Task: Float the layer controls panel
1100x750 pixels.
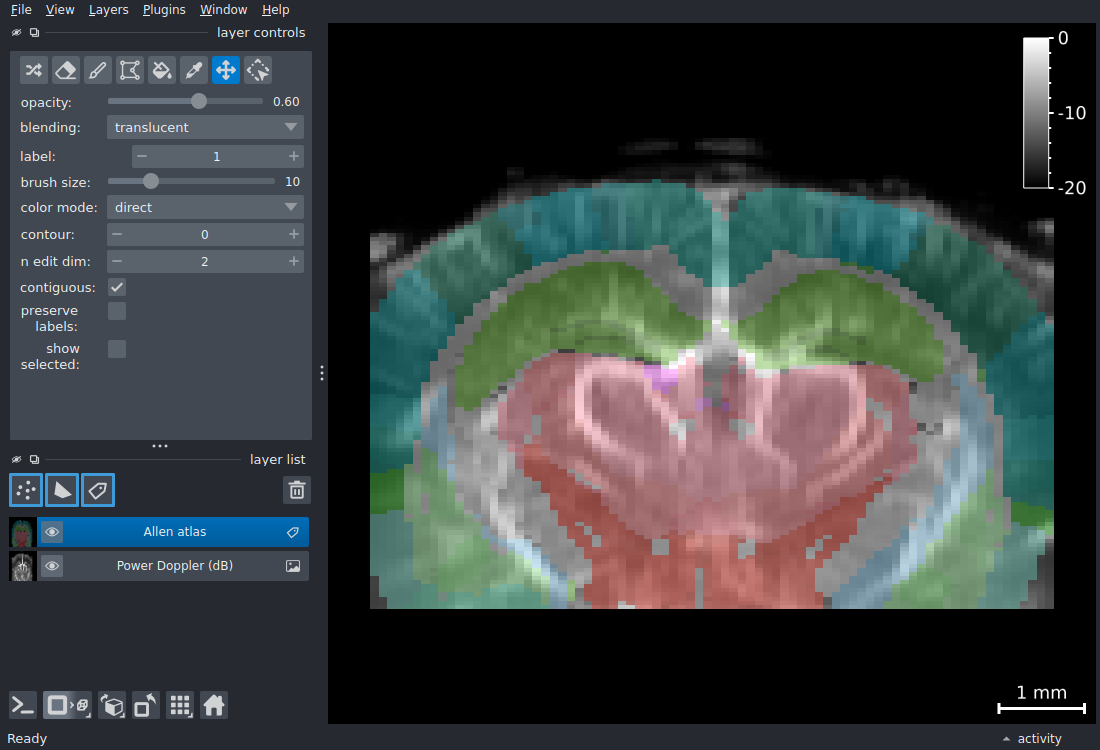Action: point(34,32)
